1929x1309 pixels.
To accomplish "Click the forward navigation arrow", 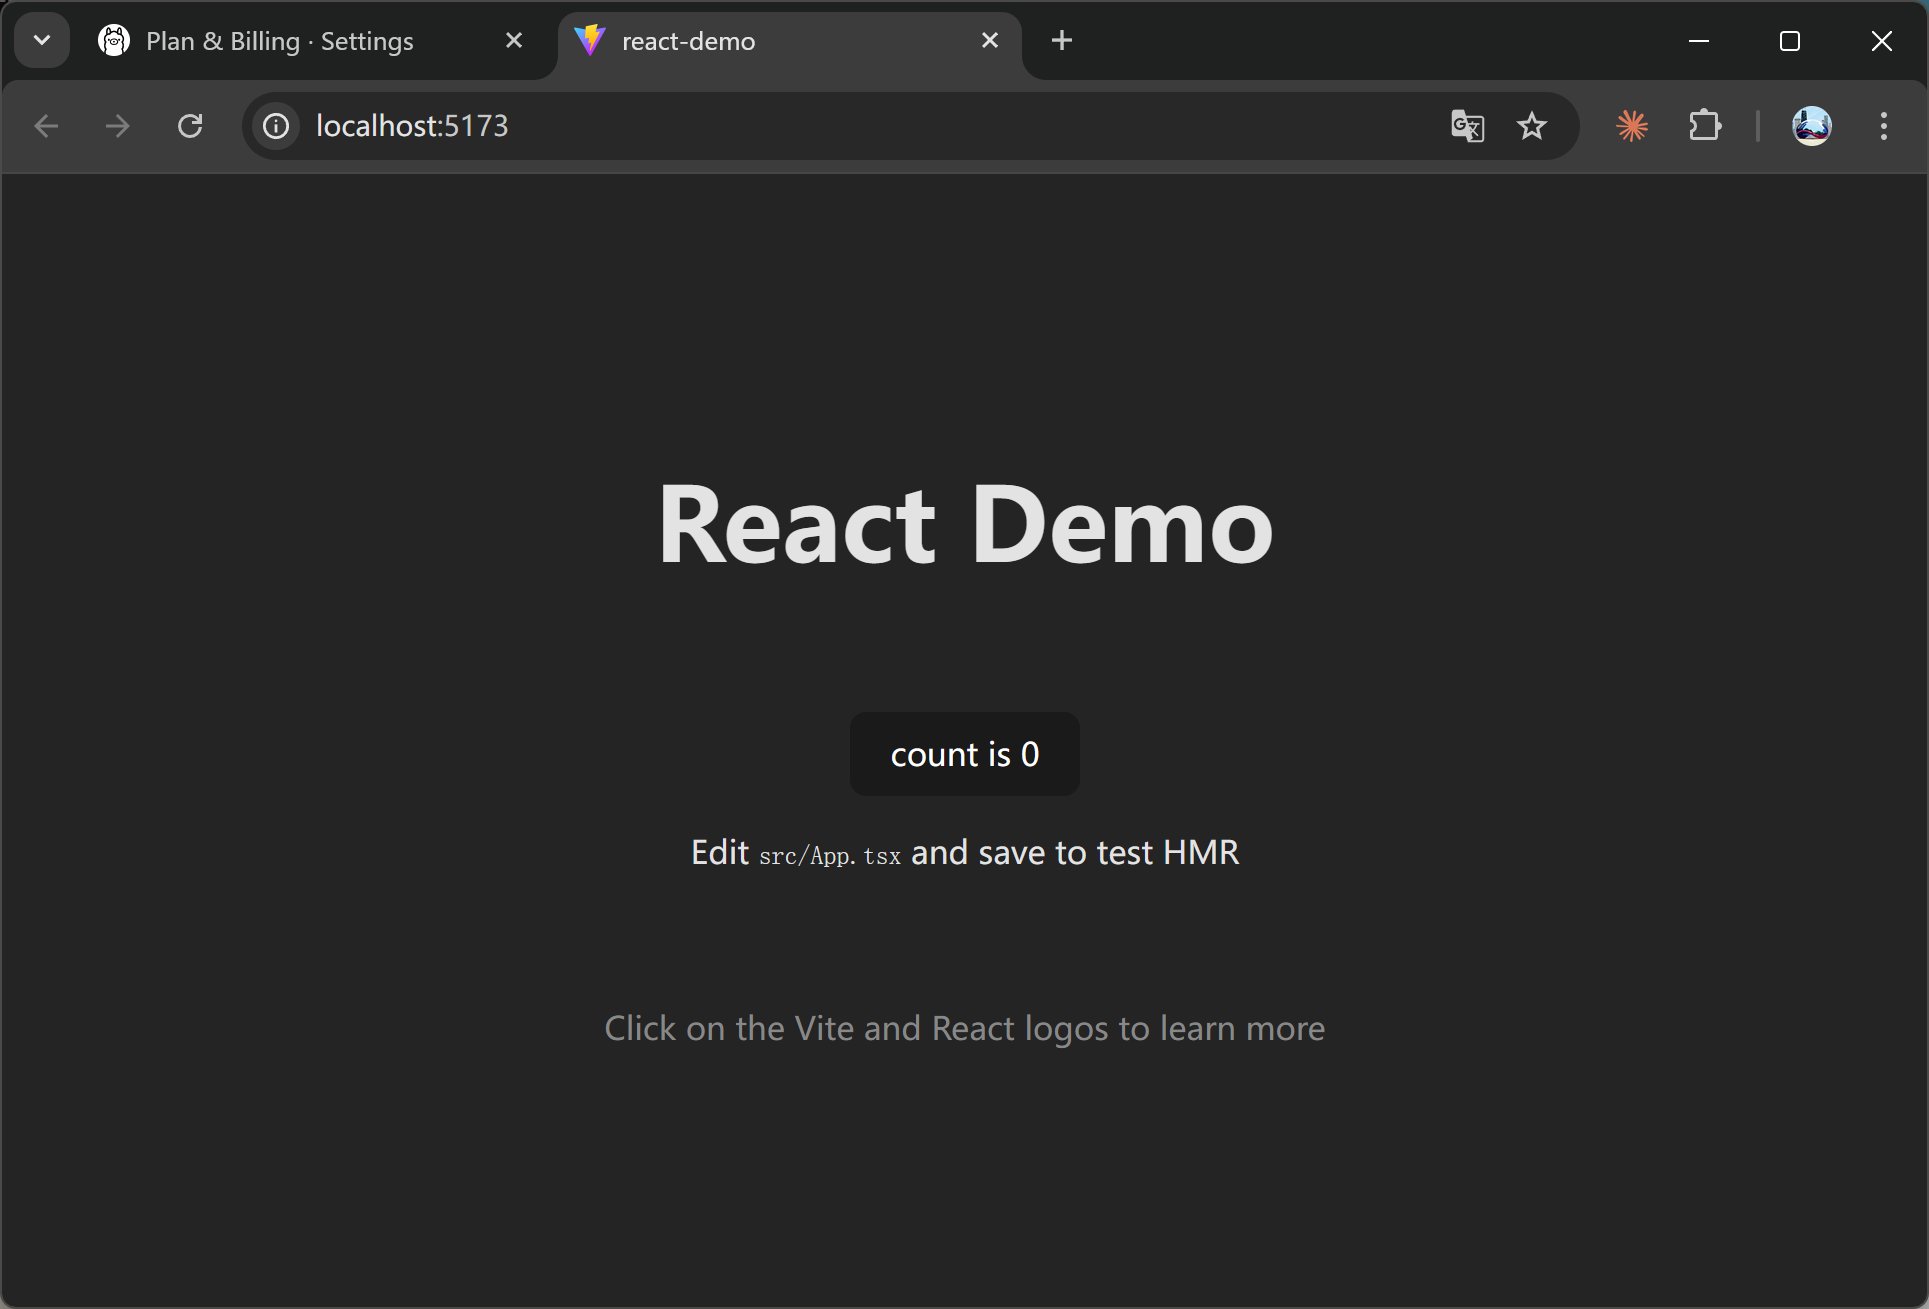I will 118,126.
